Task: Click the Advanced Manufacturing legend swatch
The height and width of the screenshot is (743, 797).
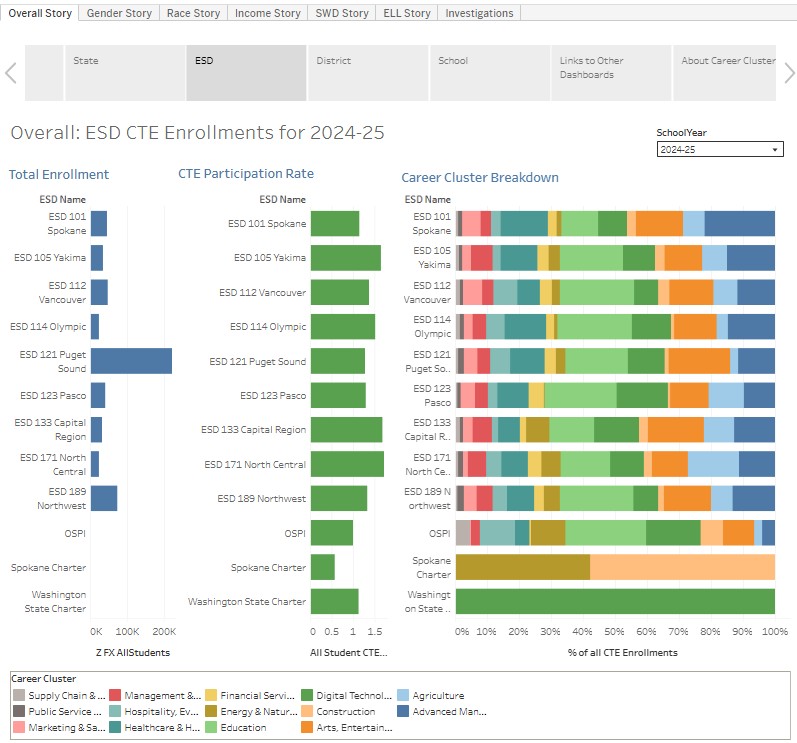Action: [403, 711]
